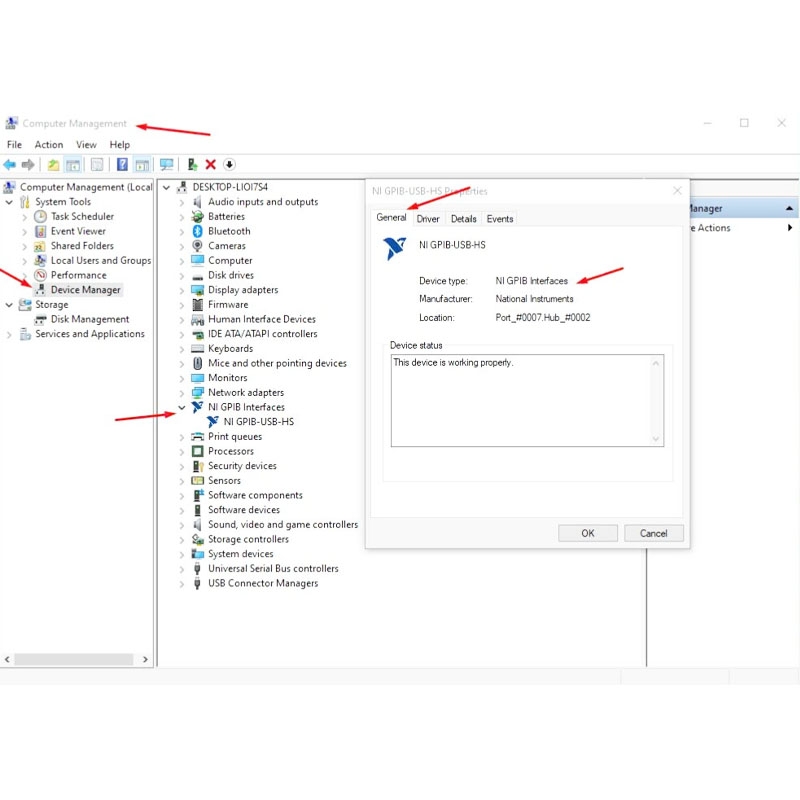
Task: Collapse the Storage tree node
Action: point(9,305)
